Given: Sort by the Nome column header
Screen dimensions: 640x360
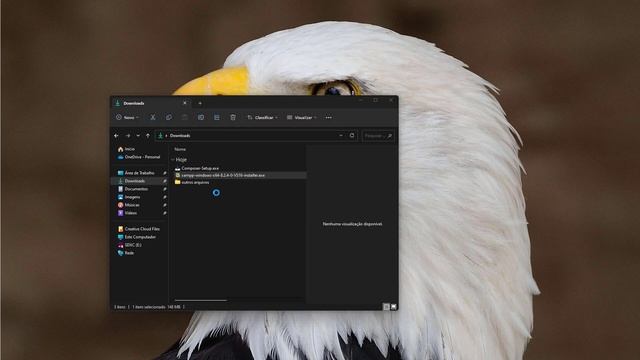Looking at the screenshot, I should point(180,149).
